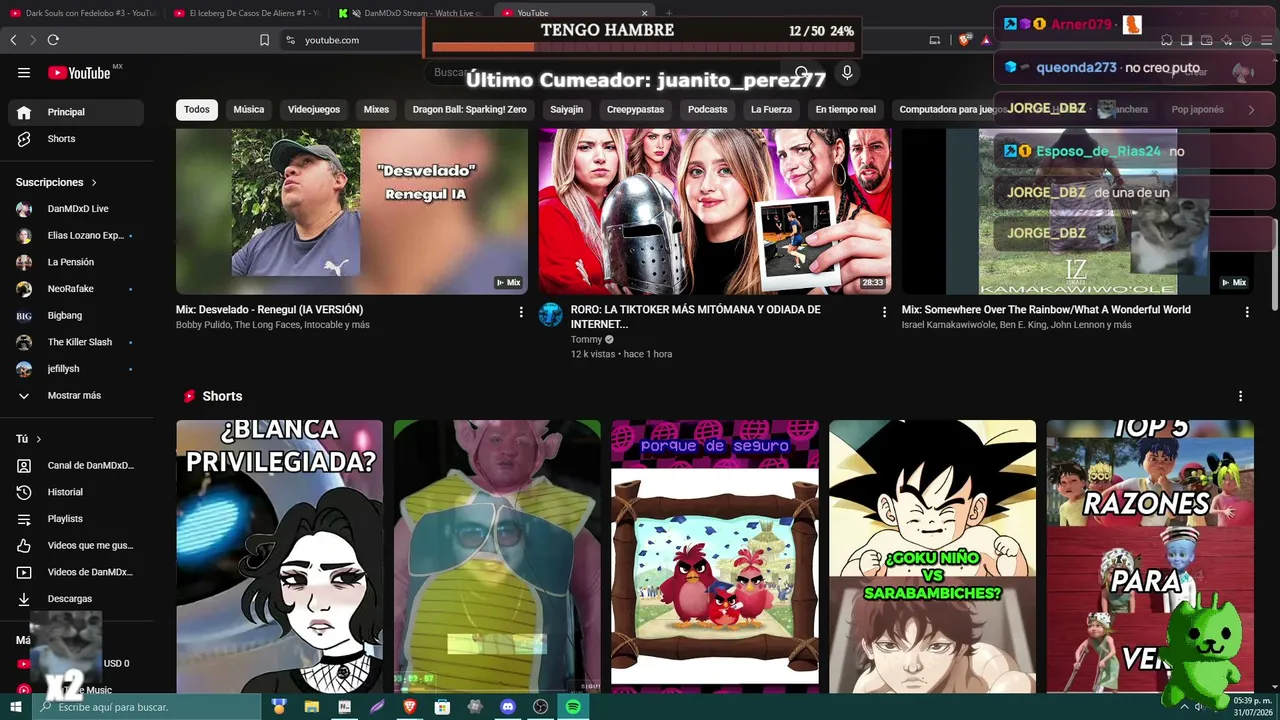
Task: Open the Shorts sidebar icon
Action: (x=24, y=139)
